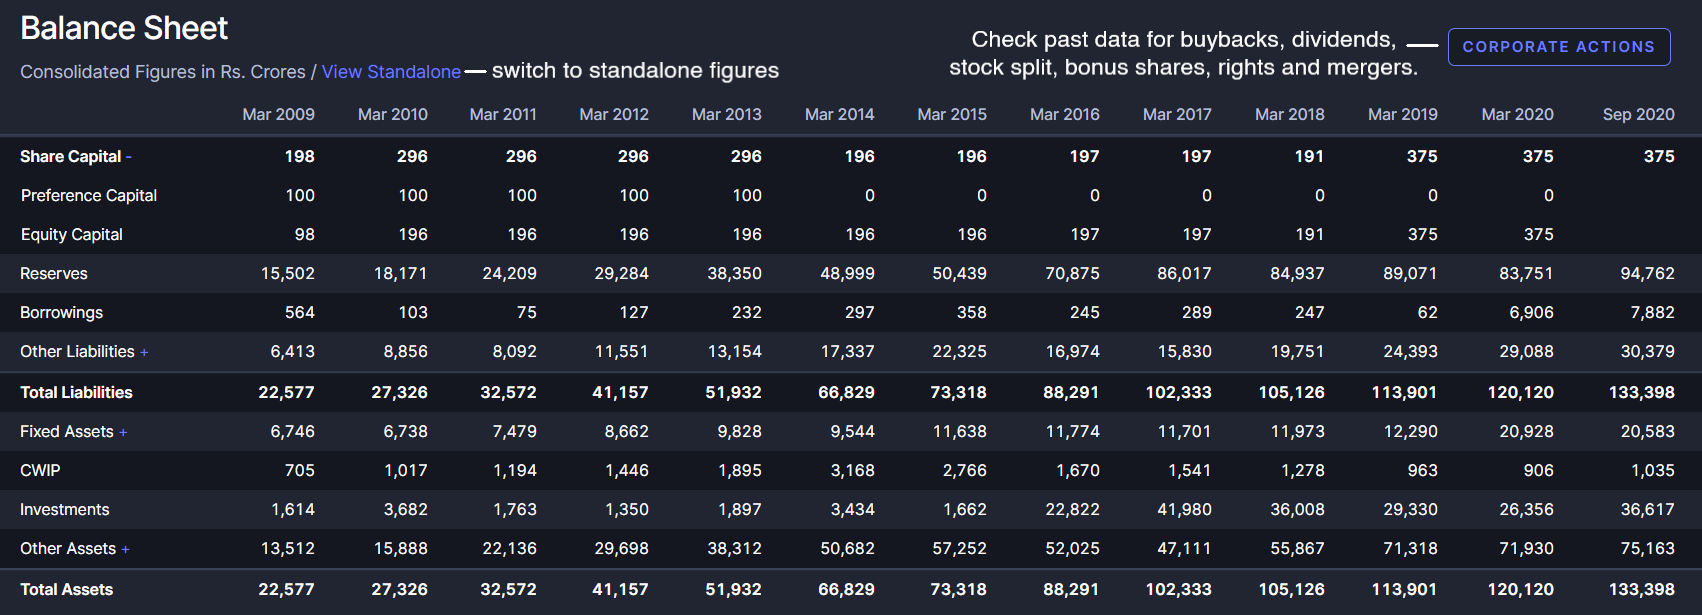Click Borrowings value 564

click(299, 312)
